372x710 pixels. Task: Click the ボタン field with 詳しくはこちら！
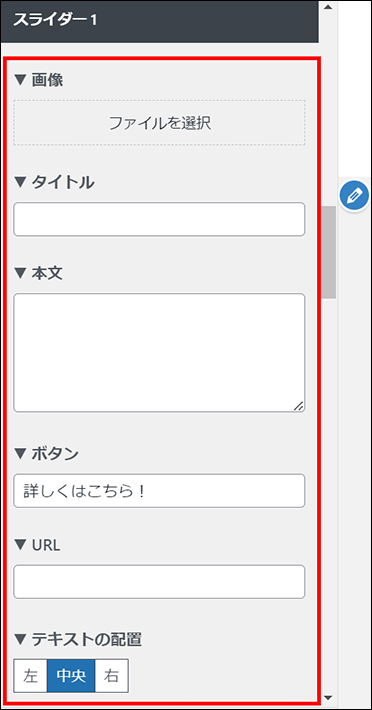(x=159, y=490)
